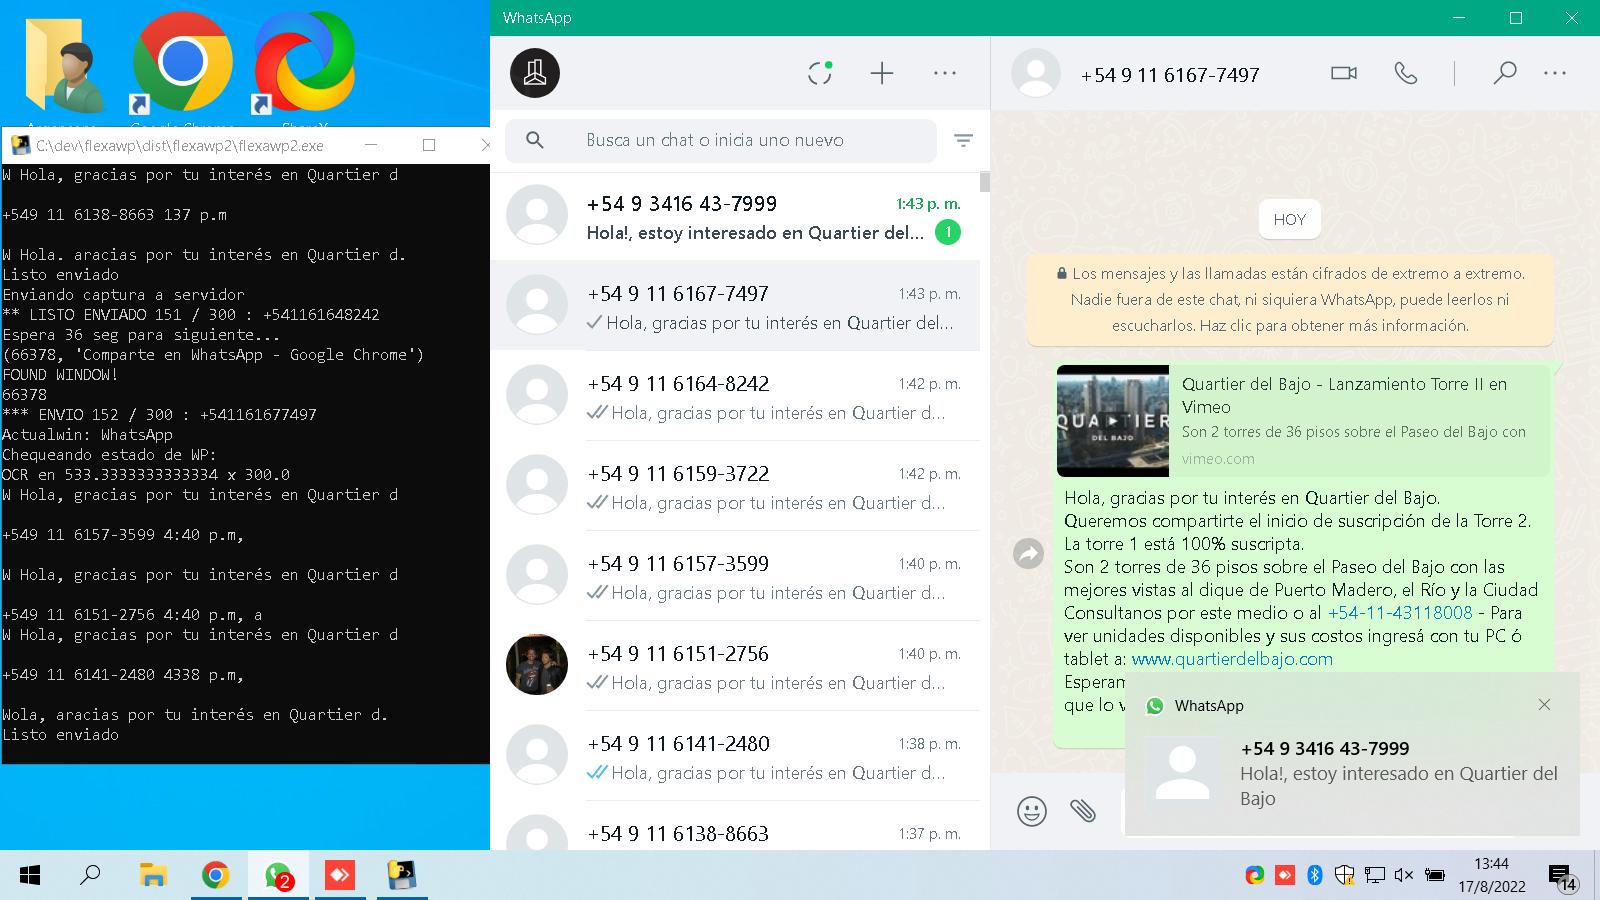Open the muted volume tray icon
The width and height of the screenshot is (1600, 900).
click(x=1404, y=876)
